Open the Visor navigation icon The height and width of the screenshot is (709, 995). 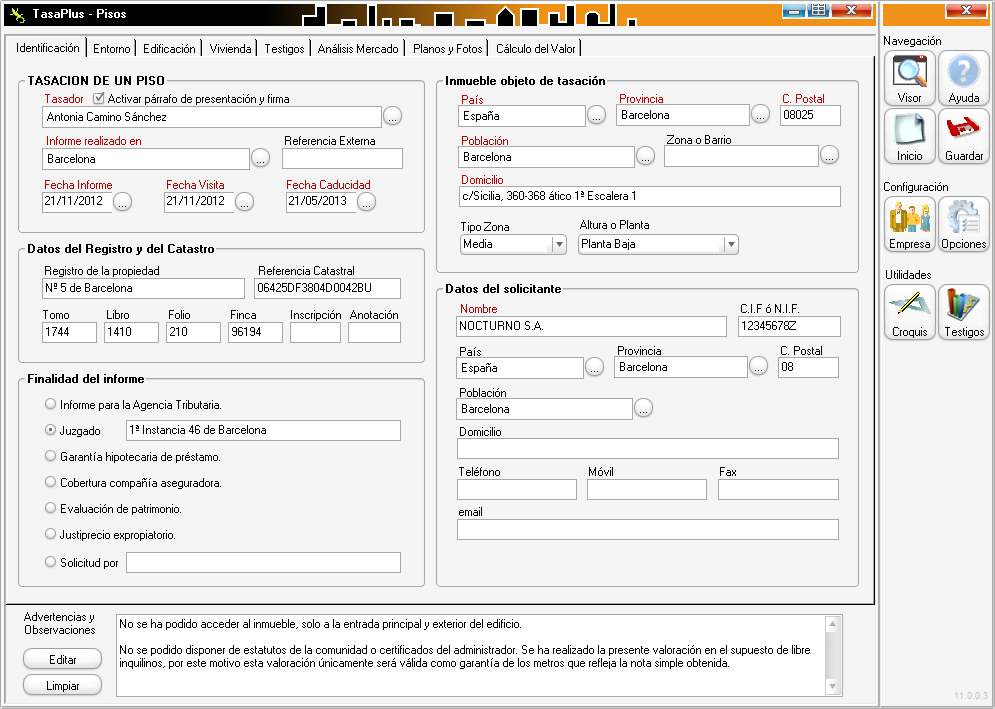[909, 79]
